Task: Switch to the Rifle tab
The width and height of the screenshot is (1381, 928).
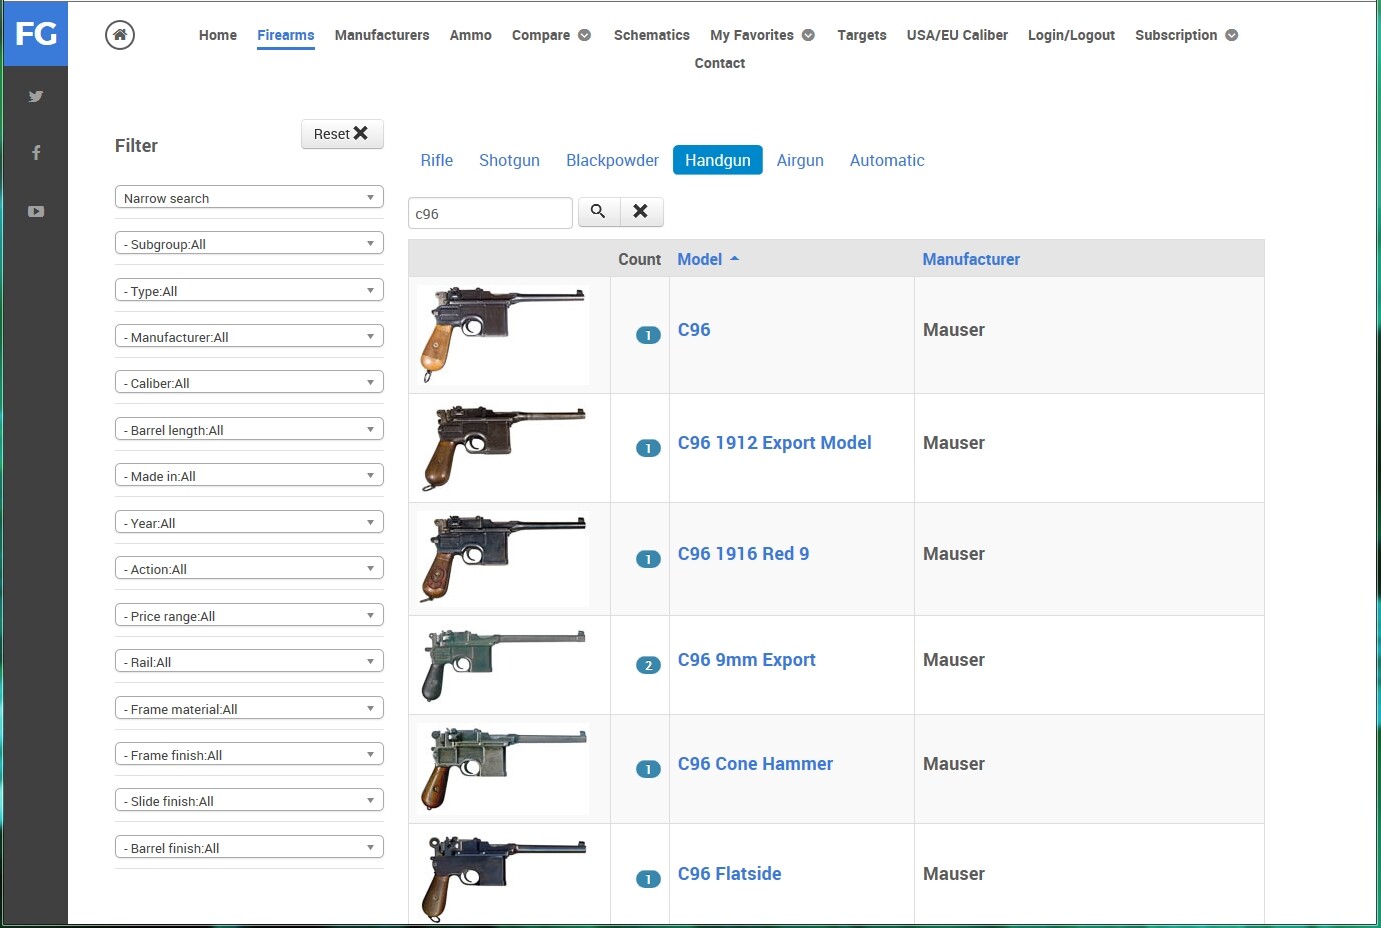Action: click(437, 160)
